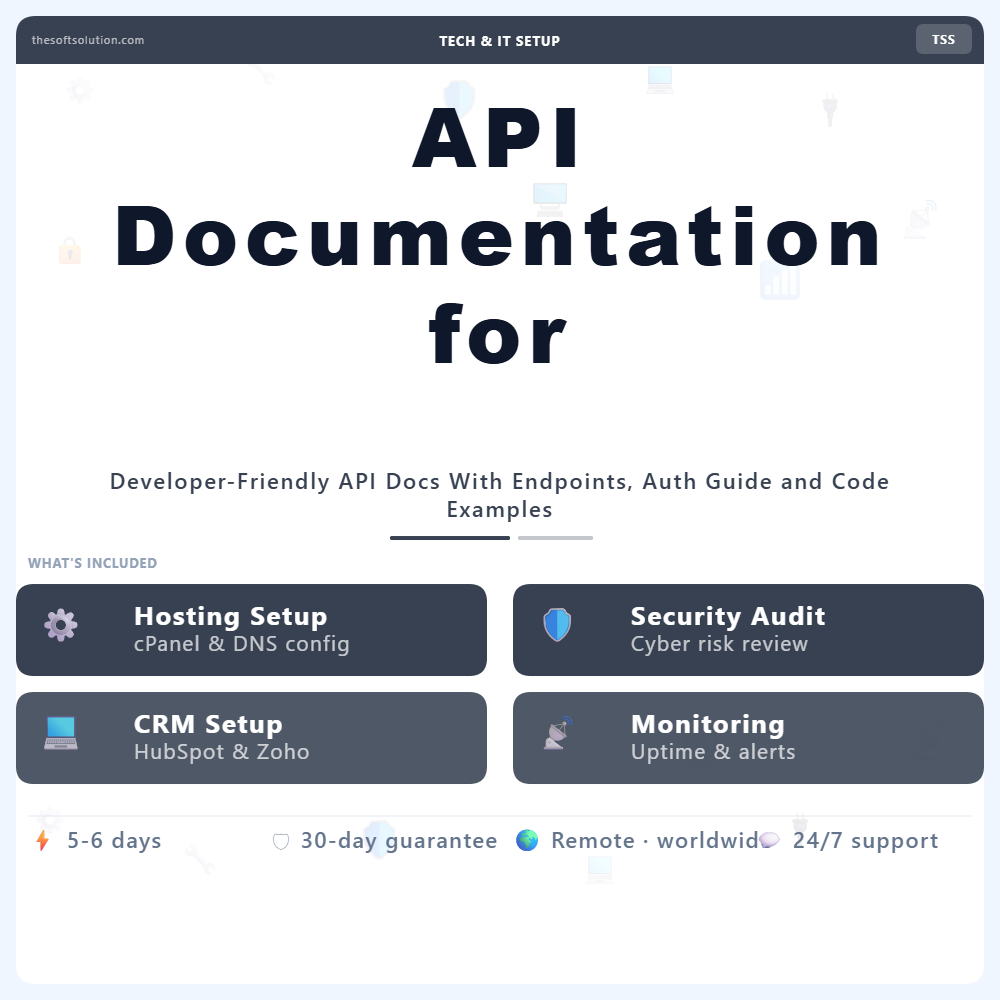Click the '5-6 days' text
The image size is (1000, 1000).
point(114,841)
